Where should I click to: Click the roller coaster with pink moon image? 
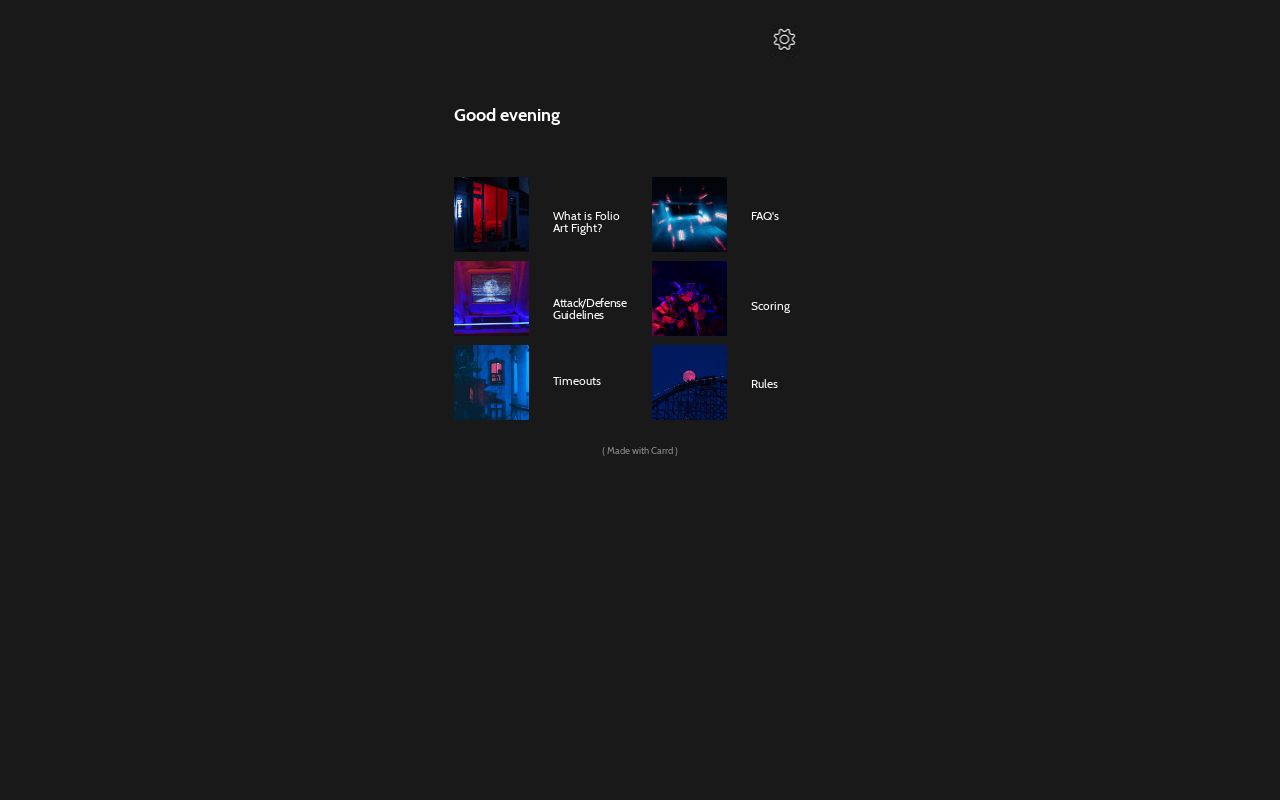[689, 382]
